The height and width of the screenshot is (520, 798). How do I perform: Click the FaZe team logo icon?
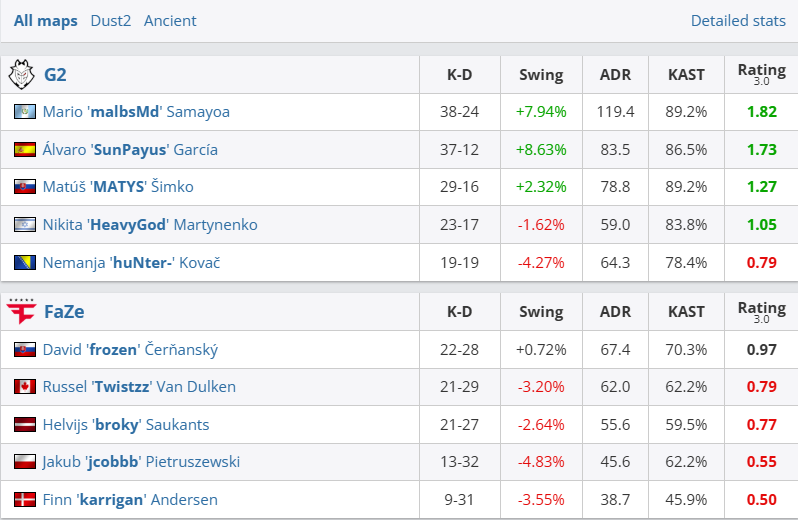22,311
